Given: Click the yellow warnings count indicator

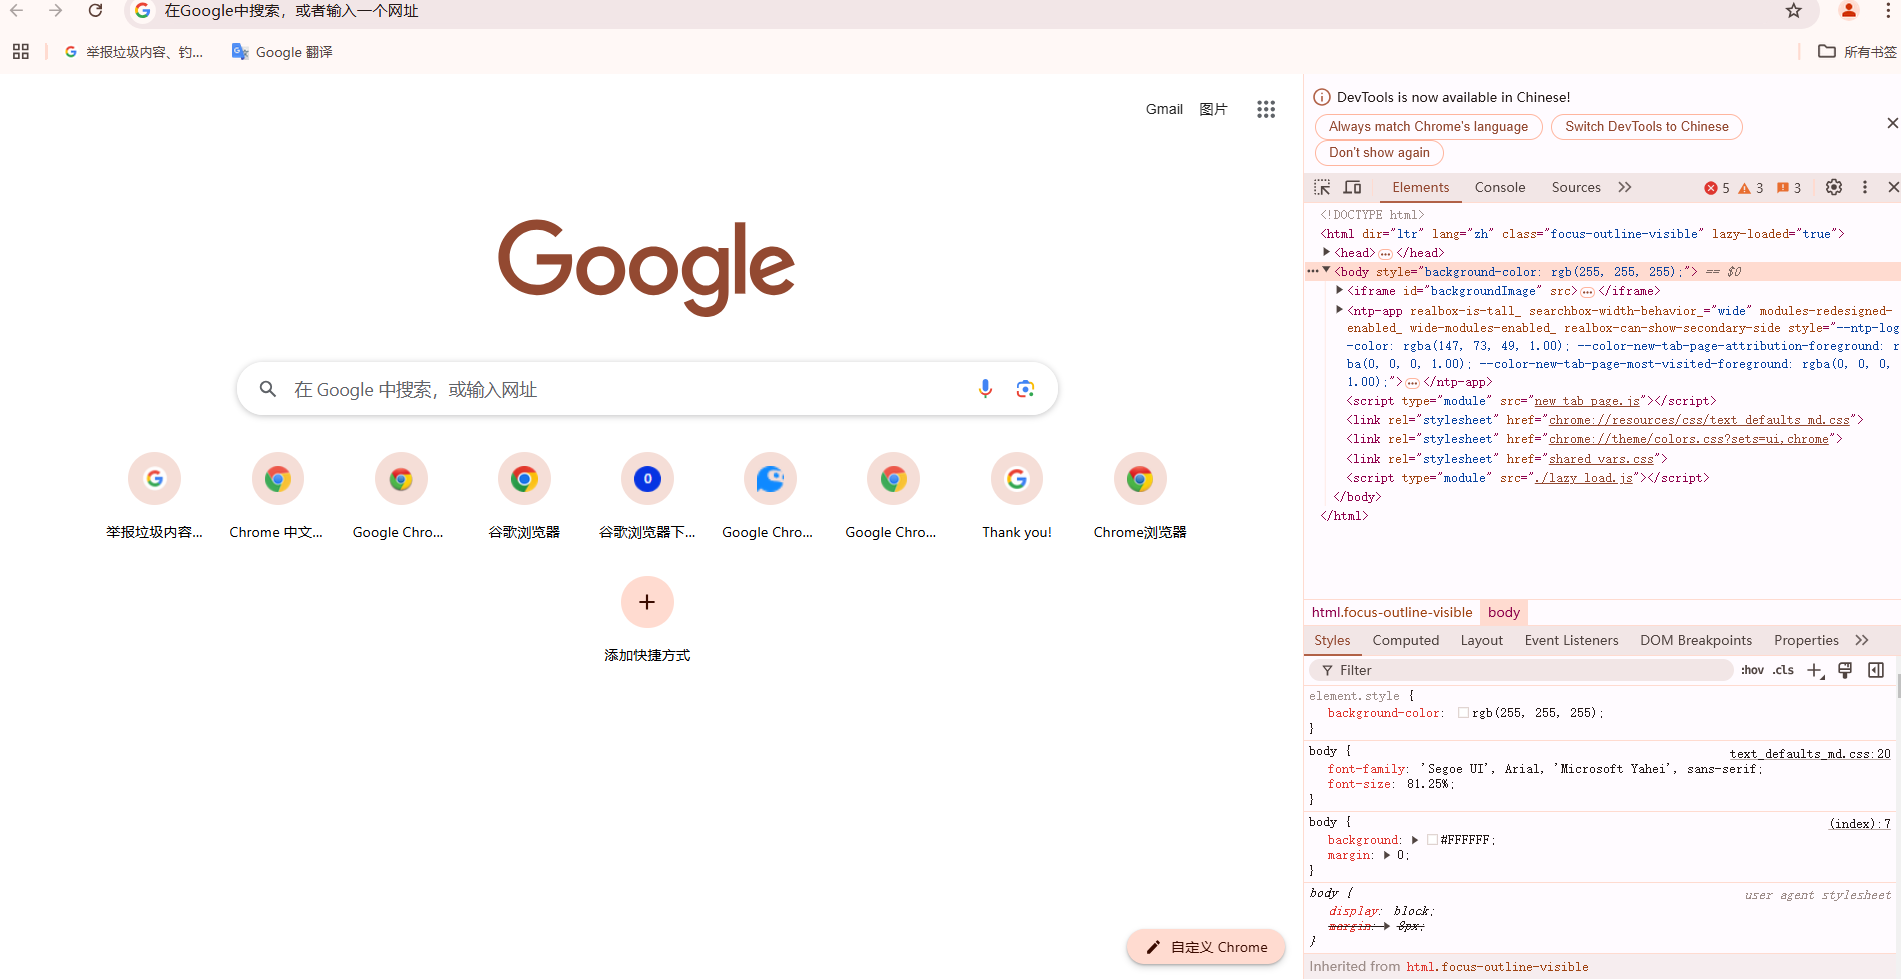Looking at the screenshot, I should 1751,188.
